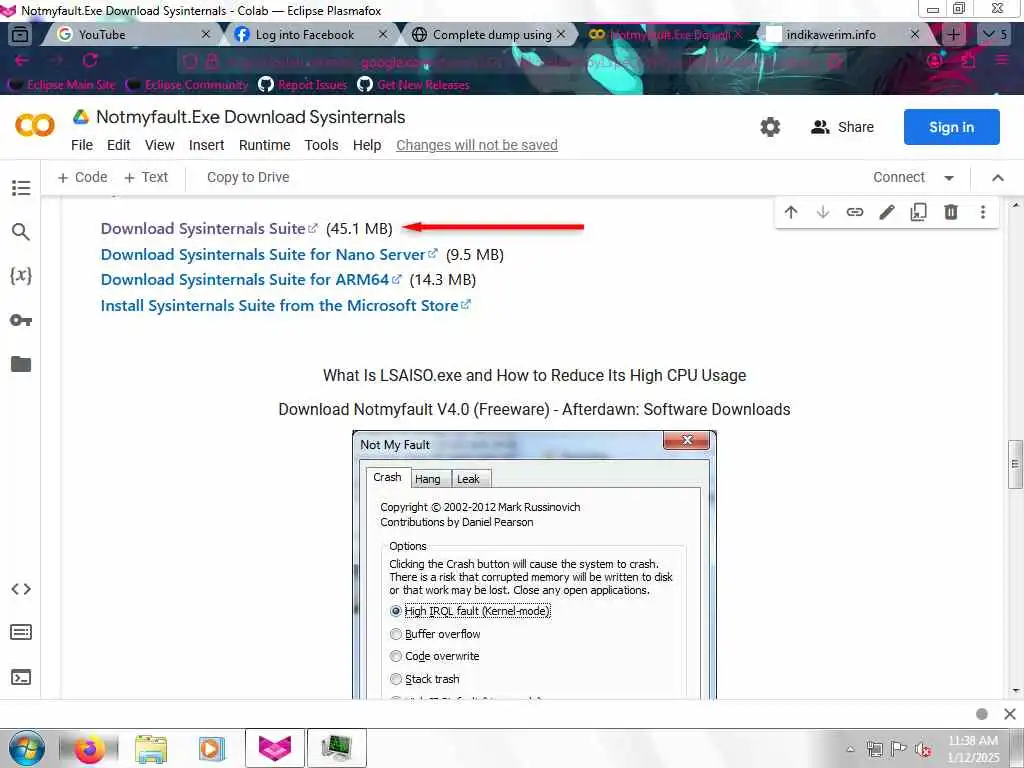1024x768 pixels.
Task: Click the Share button
Action: coord(842,127)
